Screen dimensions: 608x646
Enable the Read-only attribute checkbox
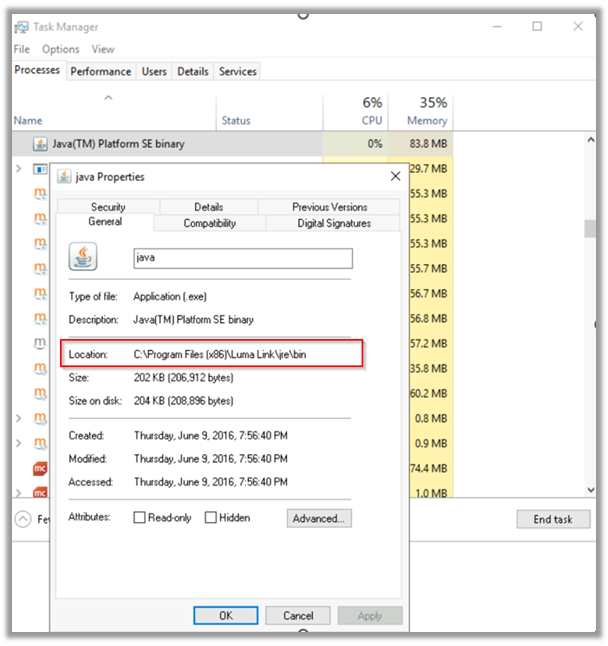pyautogui.click(x=140, y=517)
